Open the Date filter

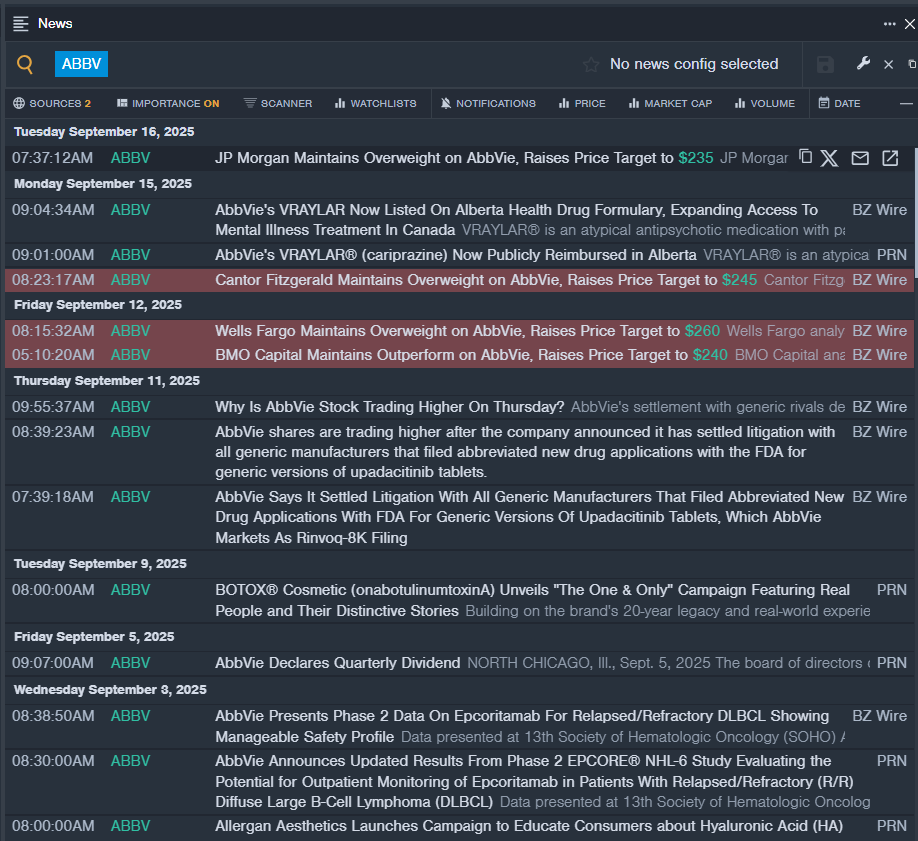839,103
